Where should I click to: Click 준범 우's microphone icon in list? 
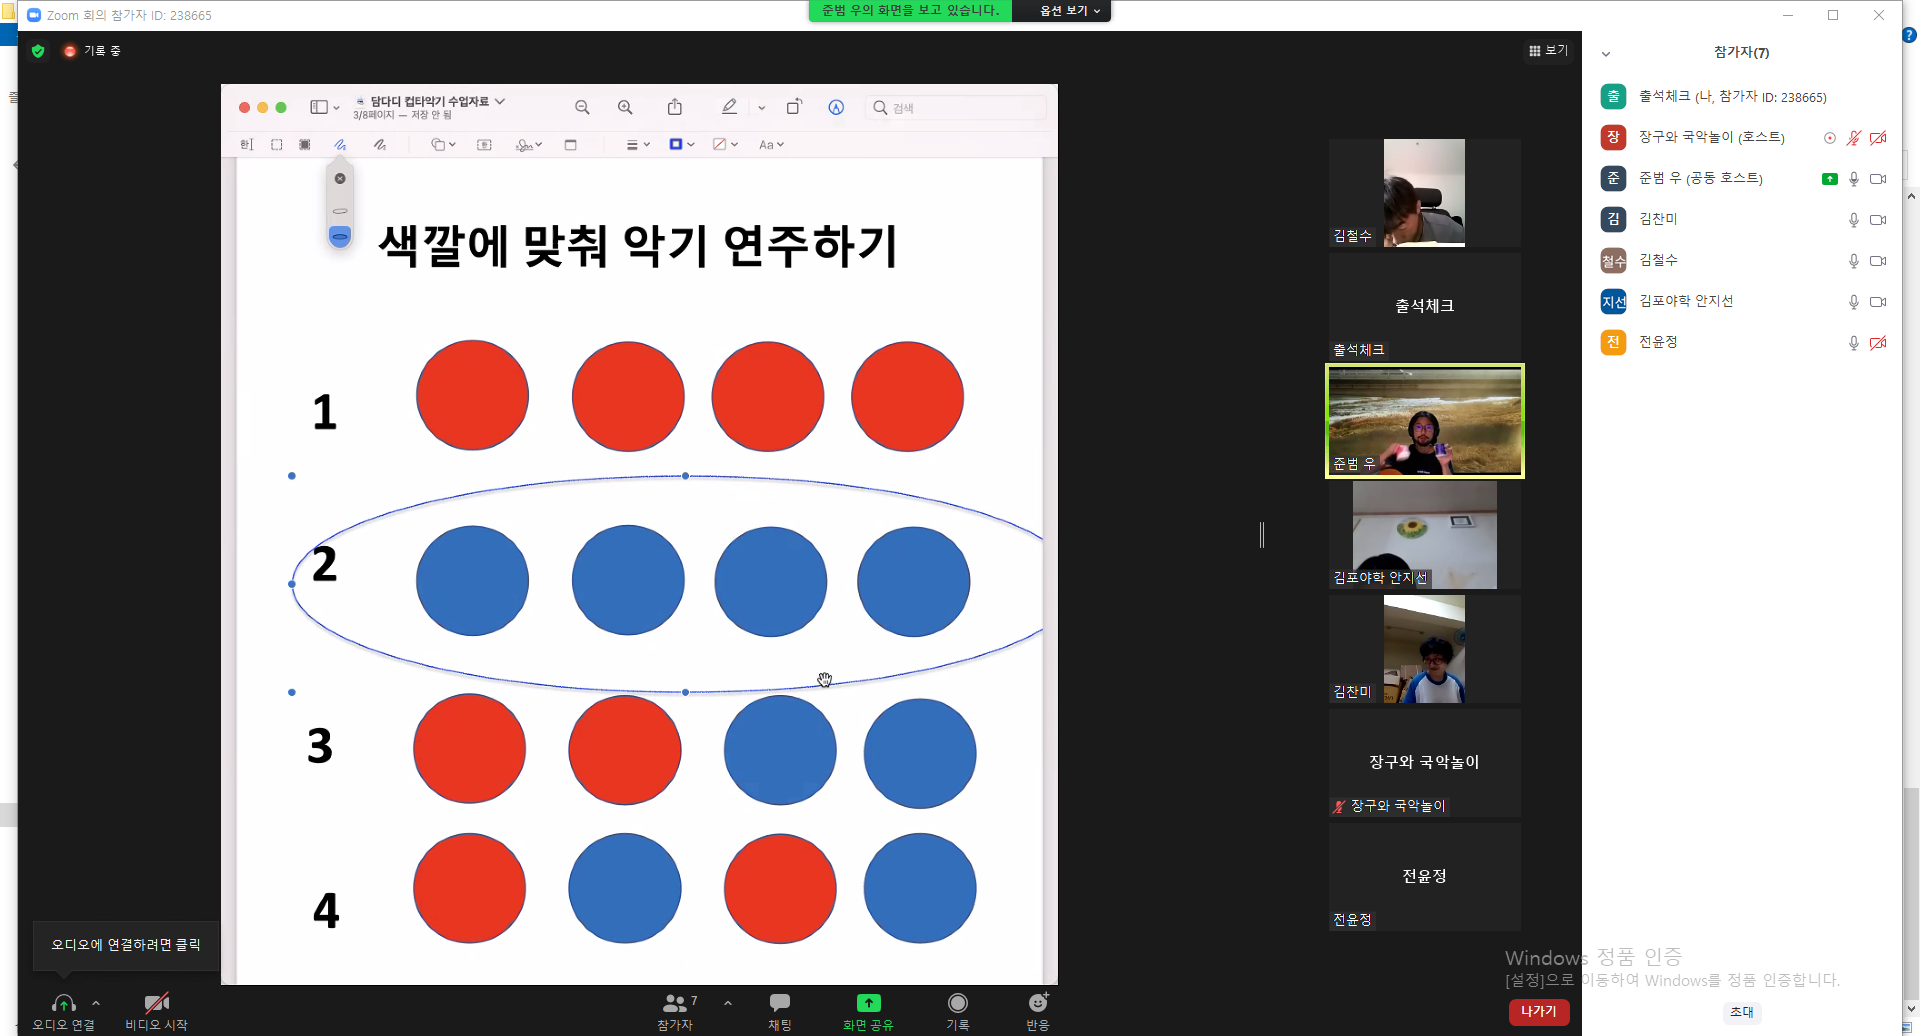pos(1854,179)
